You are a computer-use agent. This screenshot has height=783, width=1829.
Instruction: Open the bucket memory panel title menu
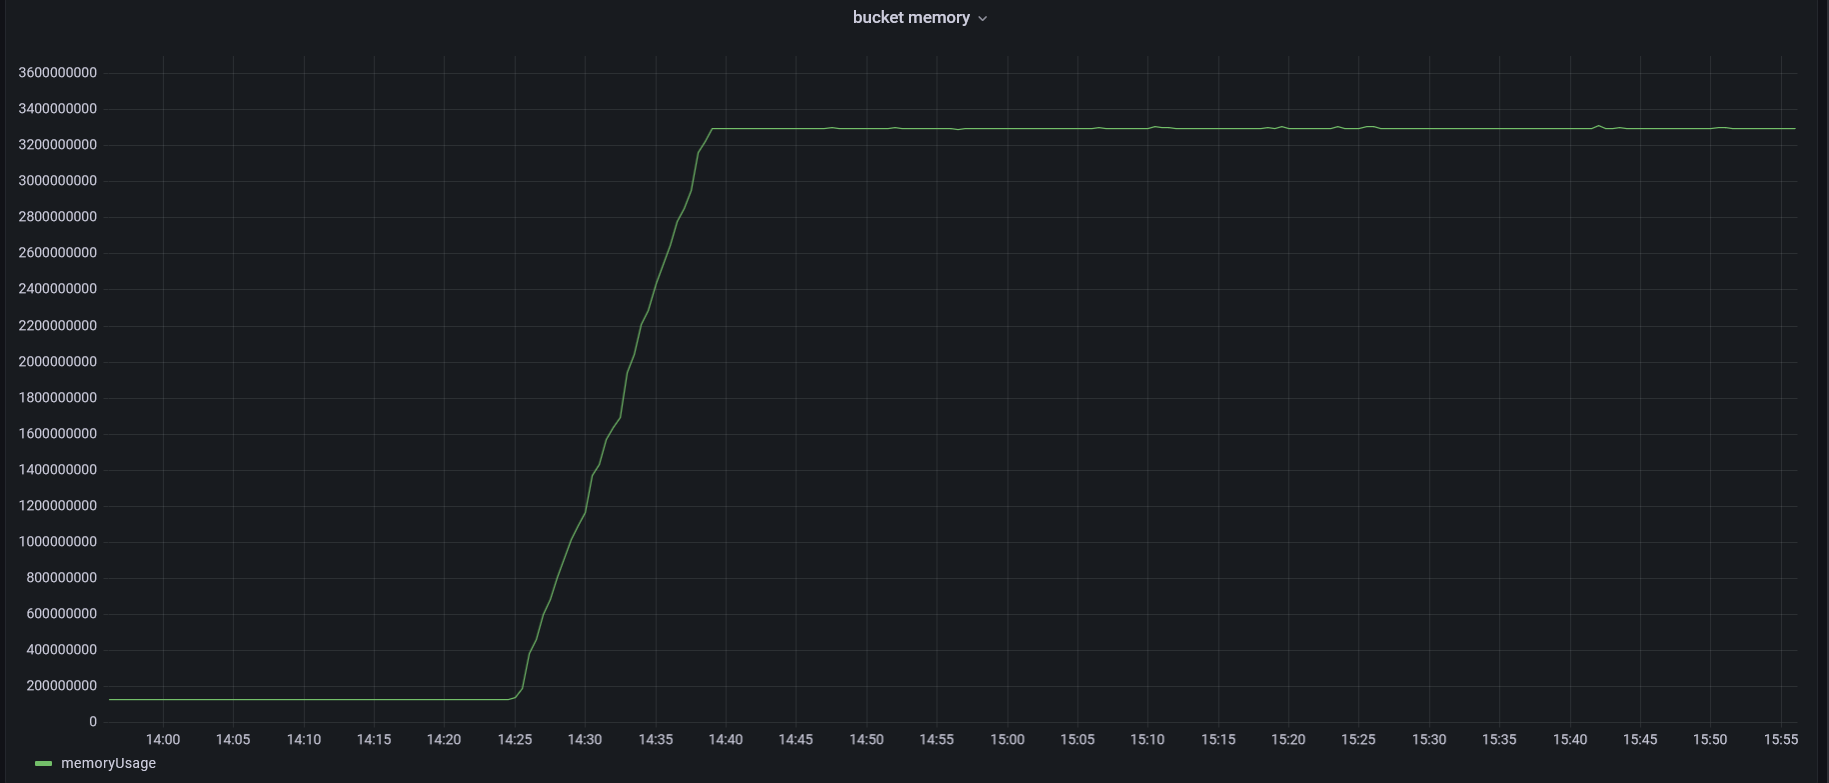(x=910, y=18)
